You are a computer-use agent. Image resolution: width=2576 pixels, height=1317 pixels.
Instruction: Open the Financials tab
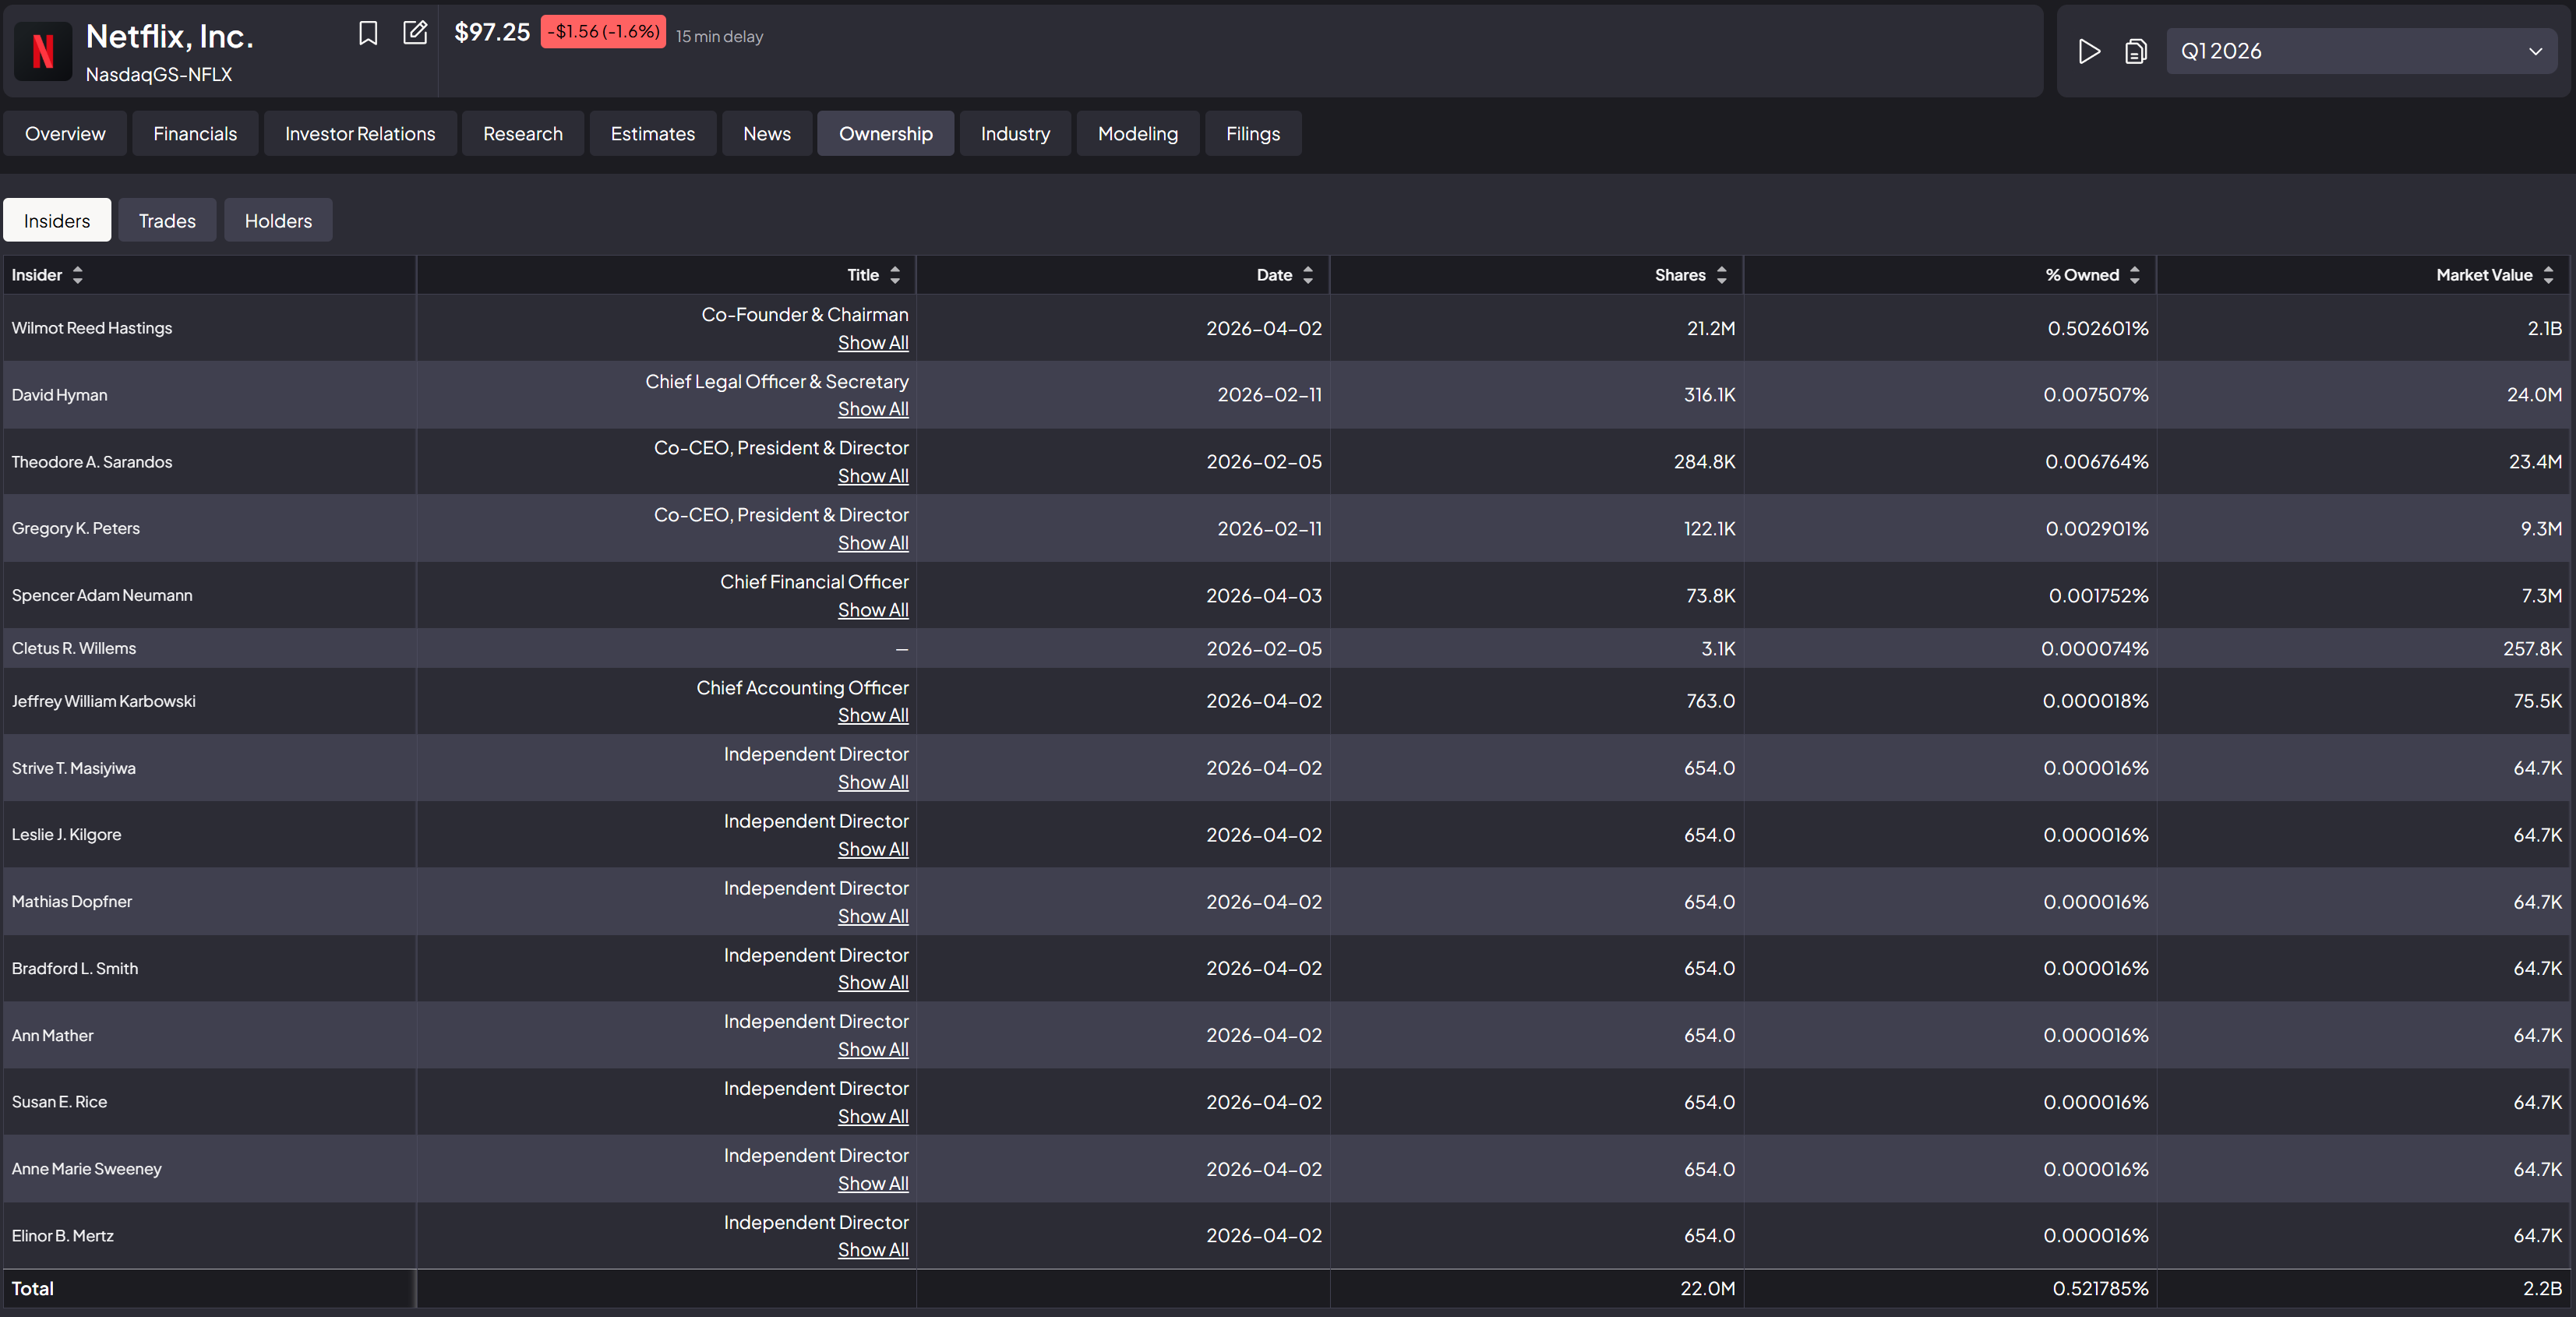(x=195, y=134)
